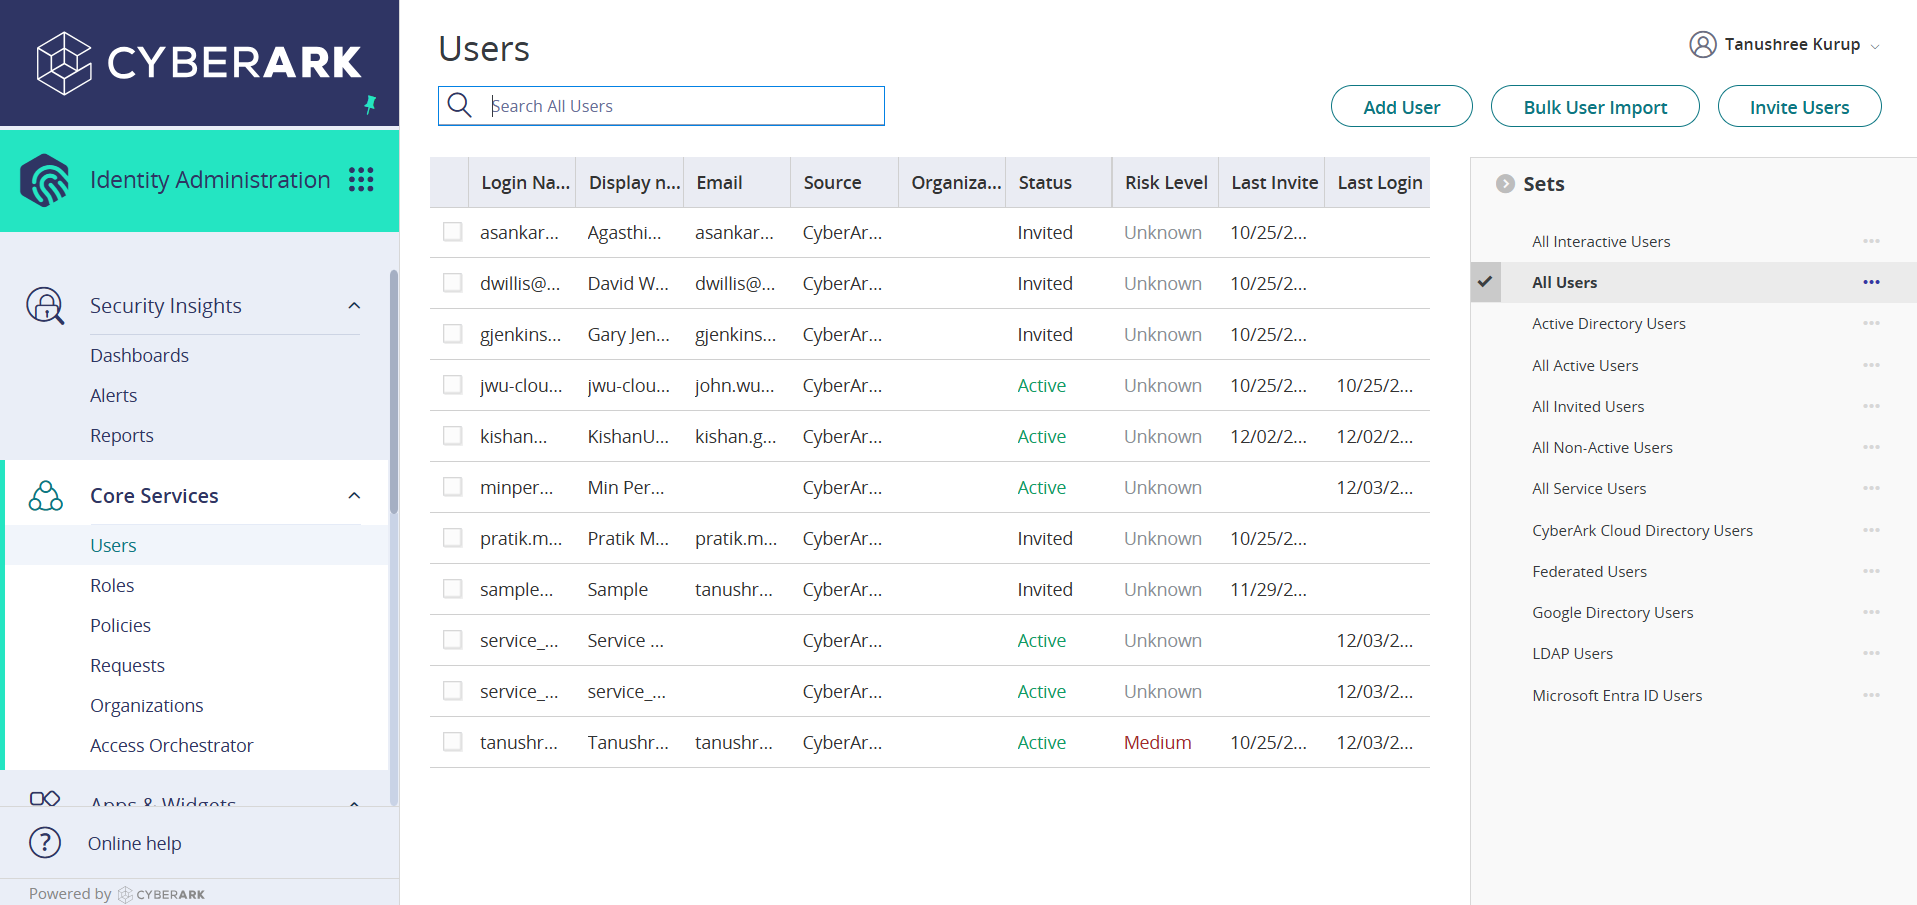The height and width of the screenshot is (905, 1917).
Task: Sort by the Login Name column header
Action: coord(523,182)
